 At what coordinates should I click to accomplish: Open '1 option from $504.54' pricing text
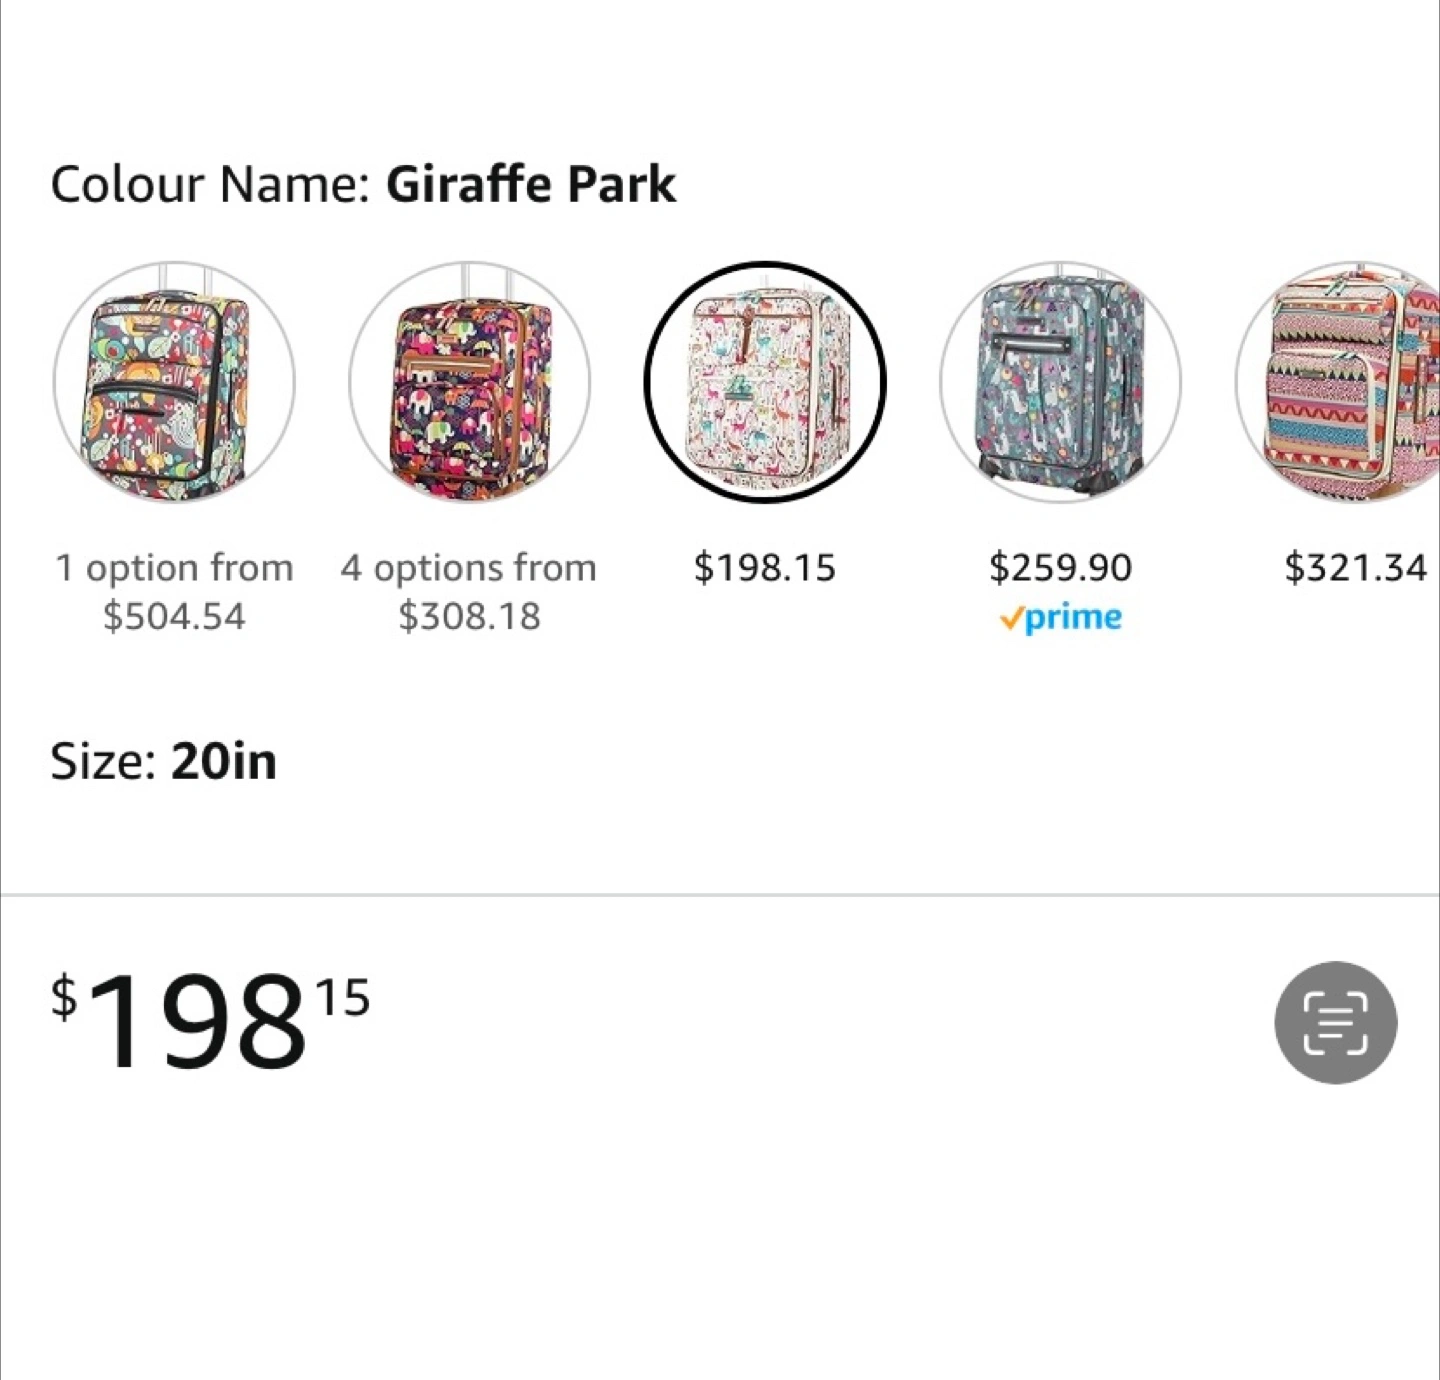click(x=174, y=591)
